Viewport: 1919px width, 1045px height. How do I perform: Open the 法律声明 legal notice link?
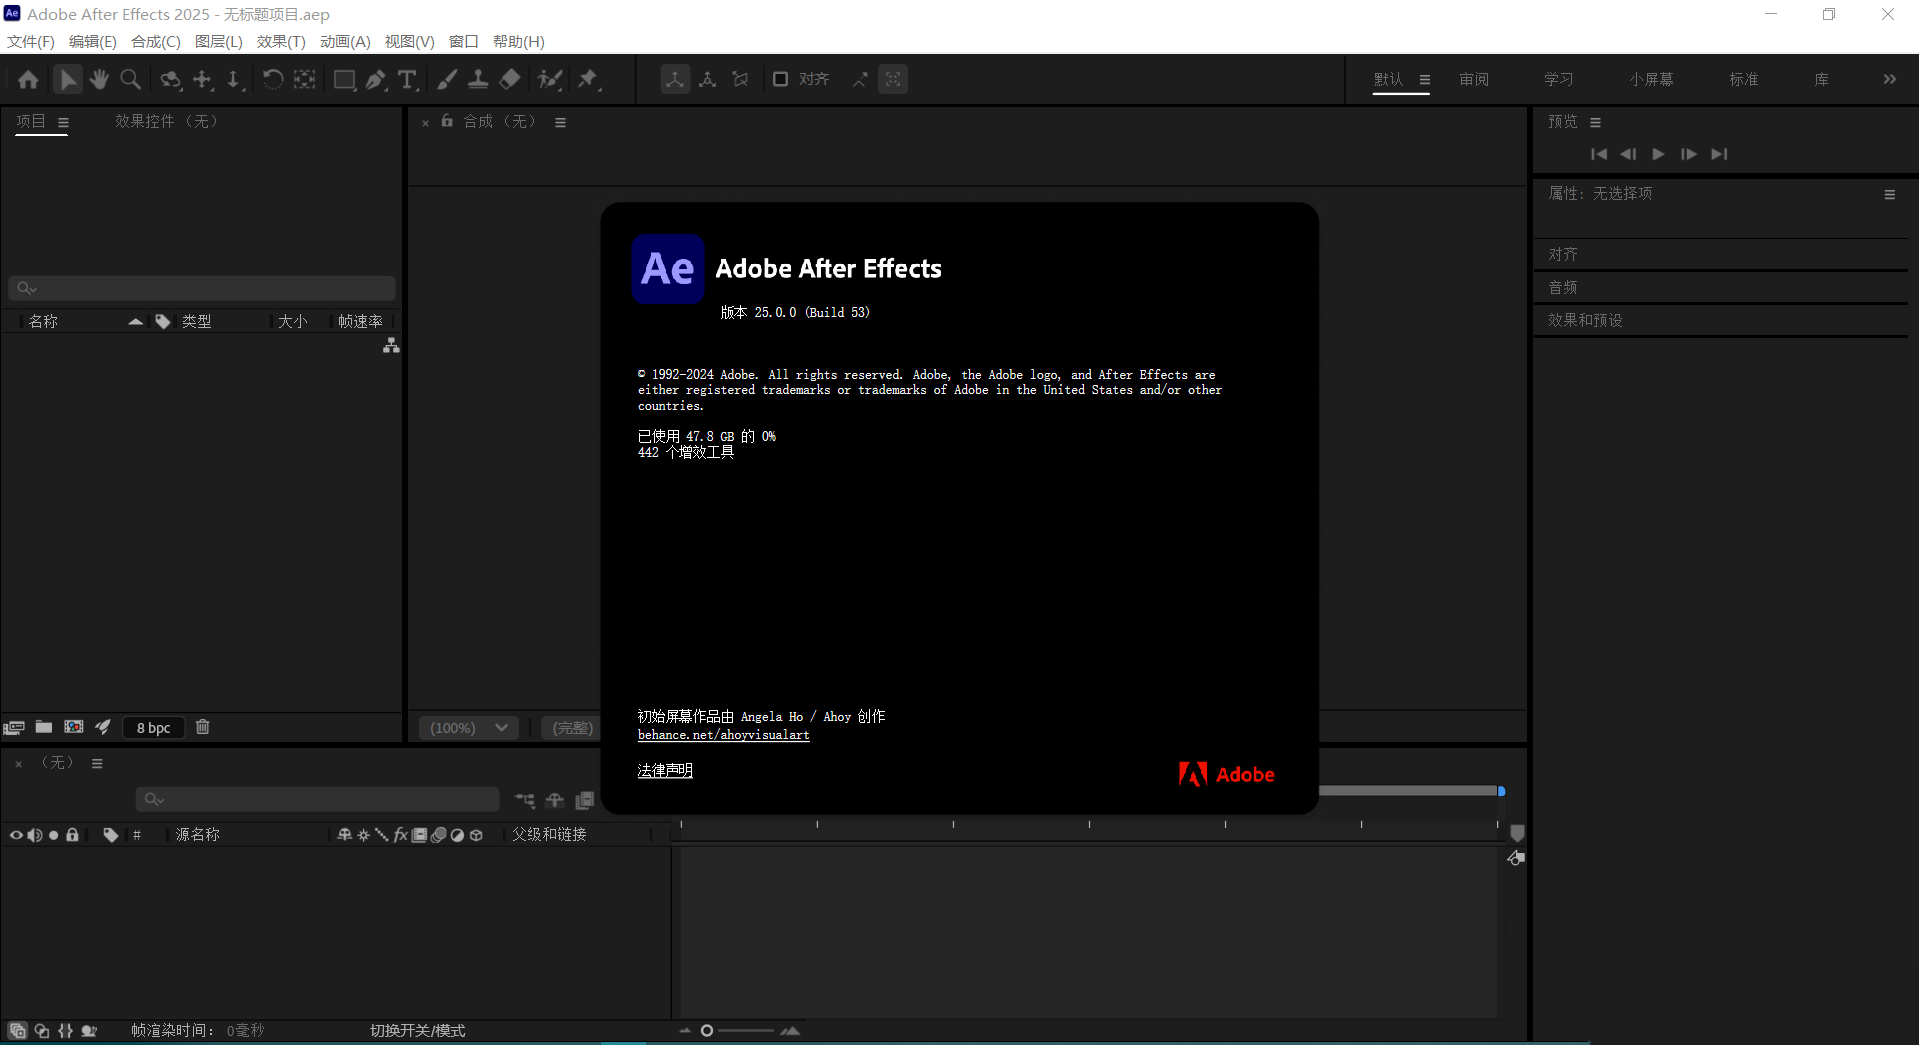tap(665, 771)
